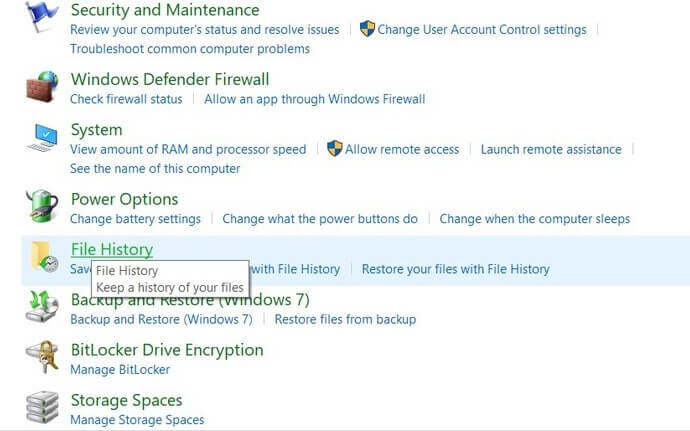Open Change what the power buttons do
The image size is (690, 431).
coord(320,219)
